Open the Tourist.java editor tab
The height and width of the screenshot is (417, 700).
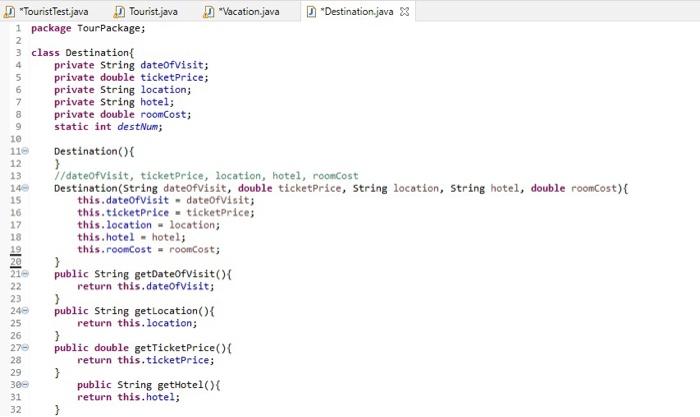[x=146, y=11]
